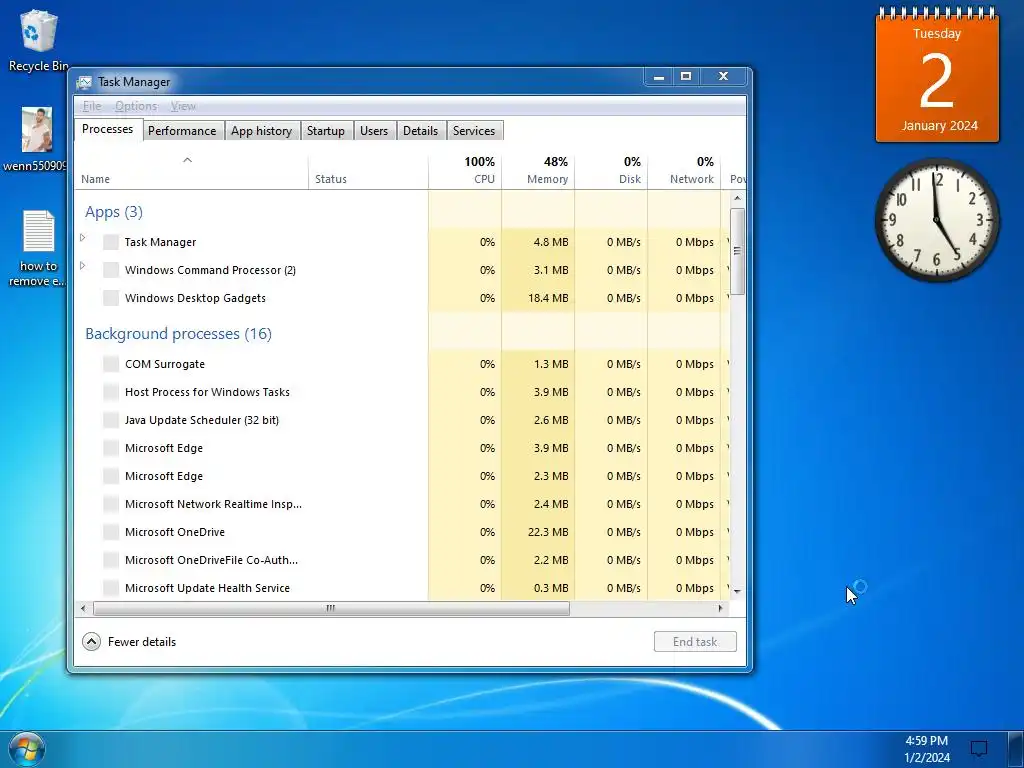
Task: Click the vertical scrollbar thumb
Action: pyautogui.click(x=737, y=251)
